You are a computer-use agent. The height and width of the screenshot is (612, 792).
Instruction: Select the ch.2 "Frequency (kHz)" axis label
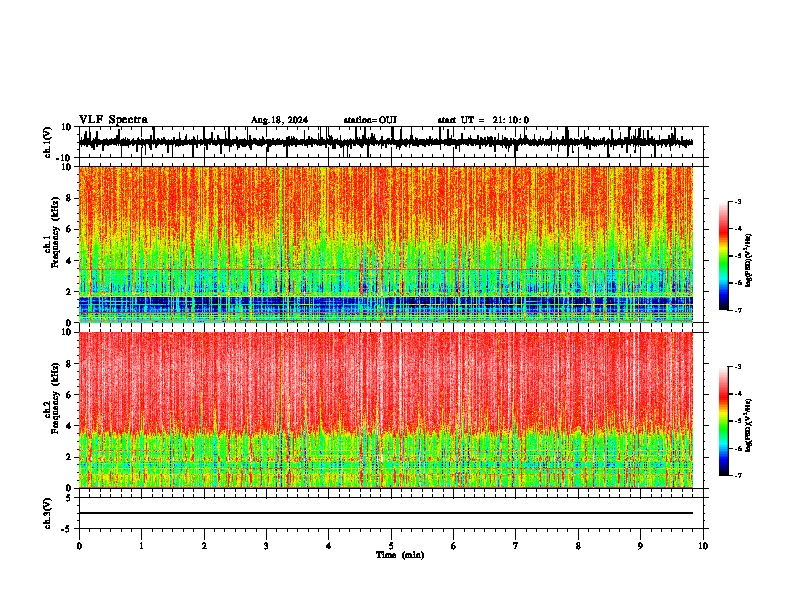coord(55,398)
